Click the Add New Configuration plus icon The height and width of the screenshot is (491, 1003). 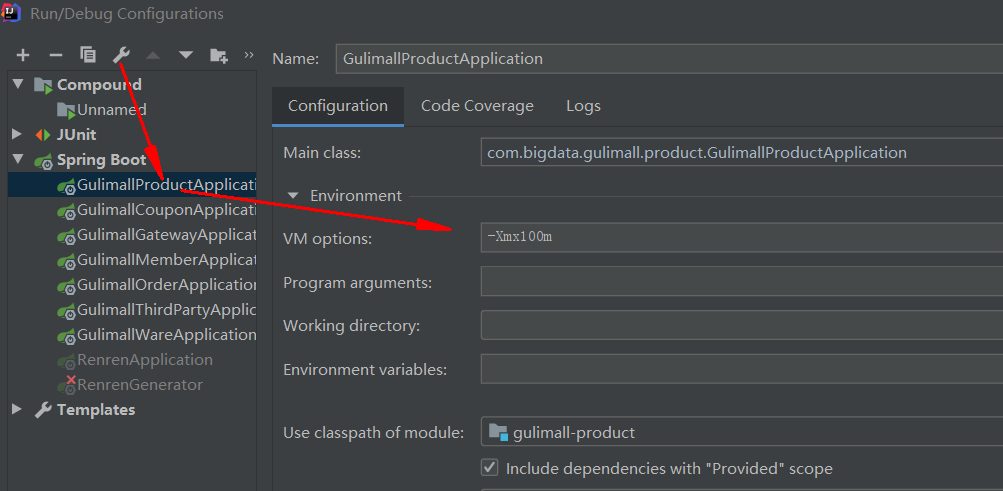[23, 55]
